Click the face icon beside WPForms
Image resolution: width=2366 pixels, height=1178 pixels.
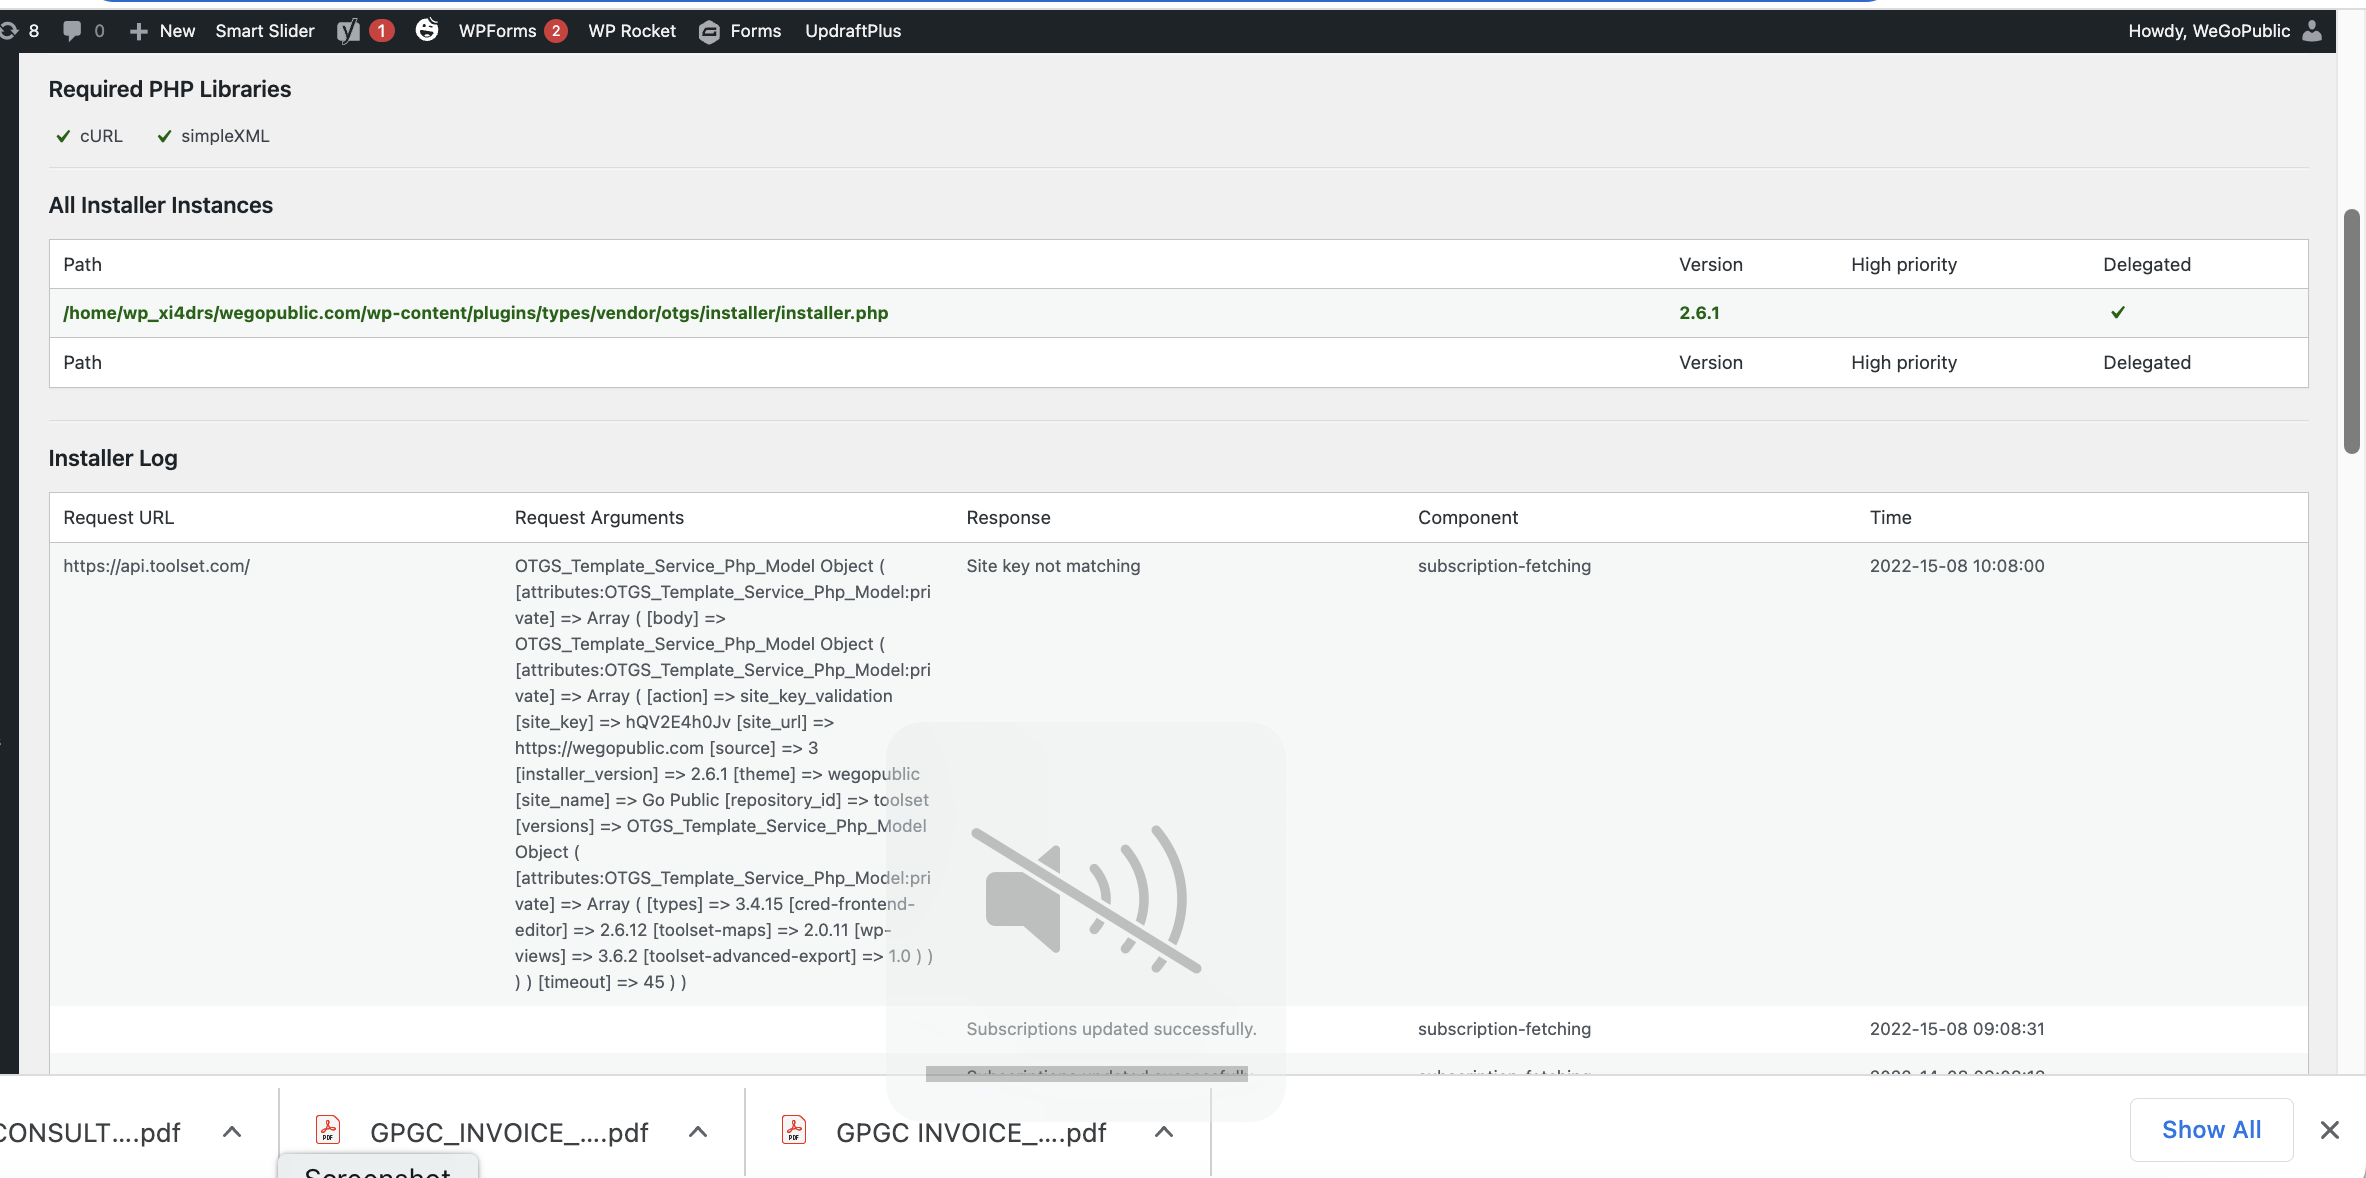coord(427,30)
